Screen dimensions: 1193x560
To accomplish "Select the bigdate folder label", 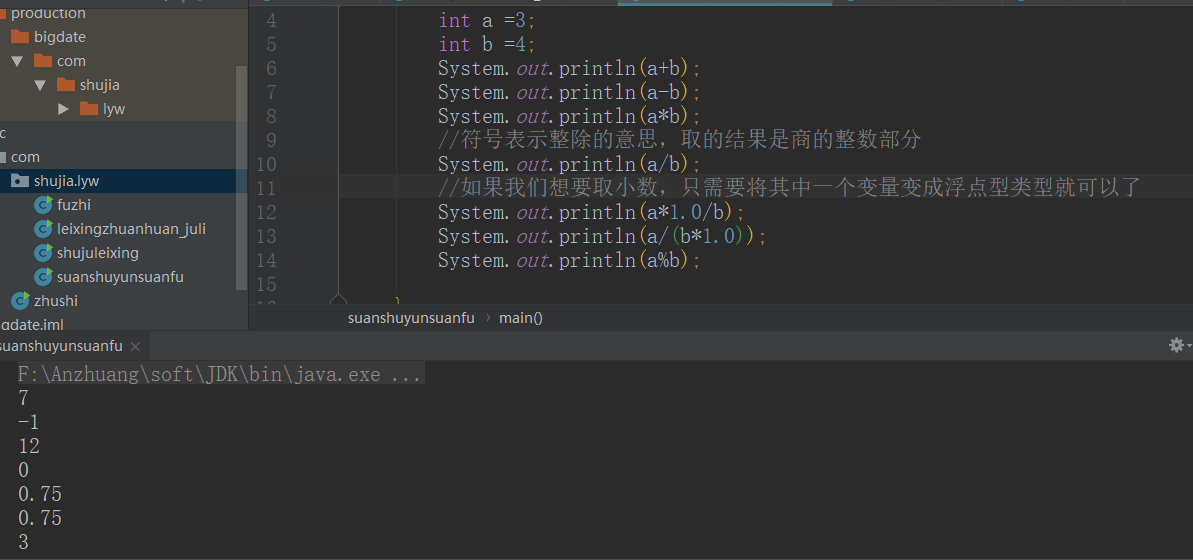I will [59, 37].
